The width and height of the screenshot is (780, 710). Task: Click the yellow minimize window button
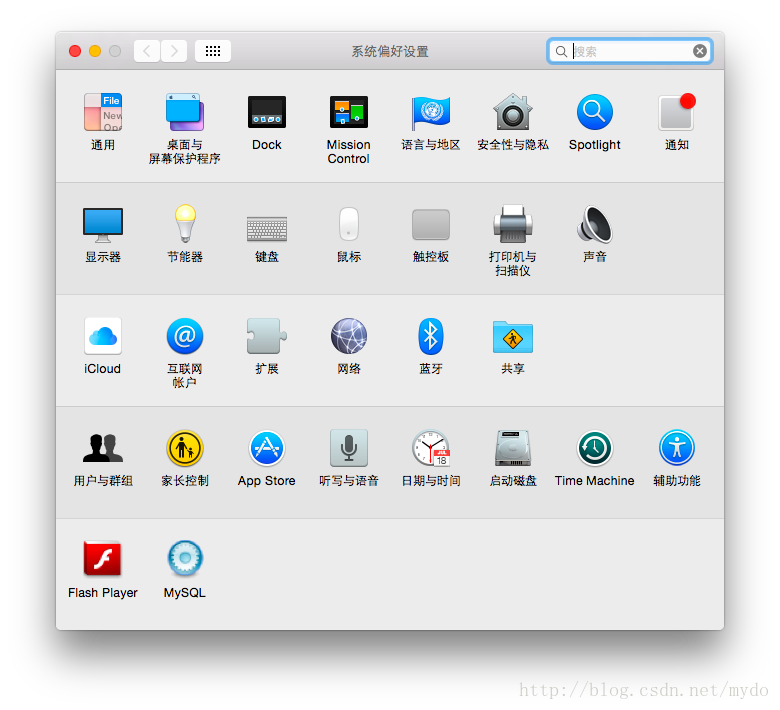[95, 51]
